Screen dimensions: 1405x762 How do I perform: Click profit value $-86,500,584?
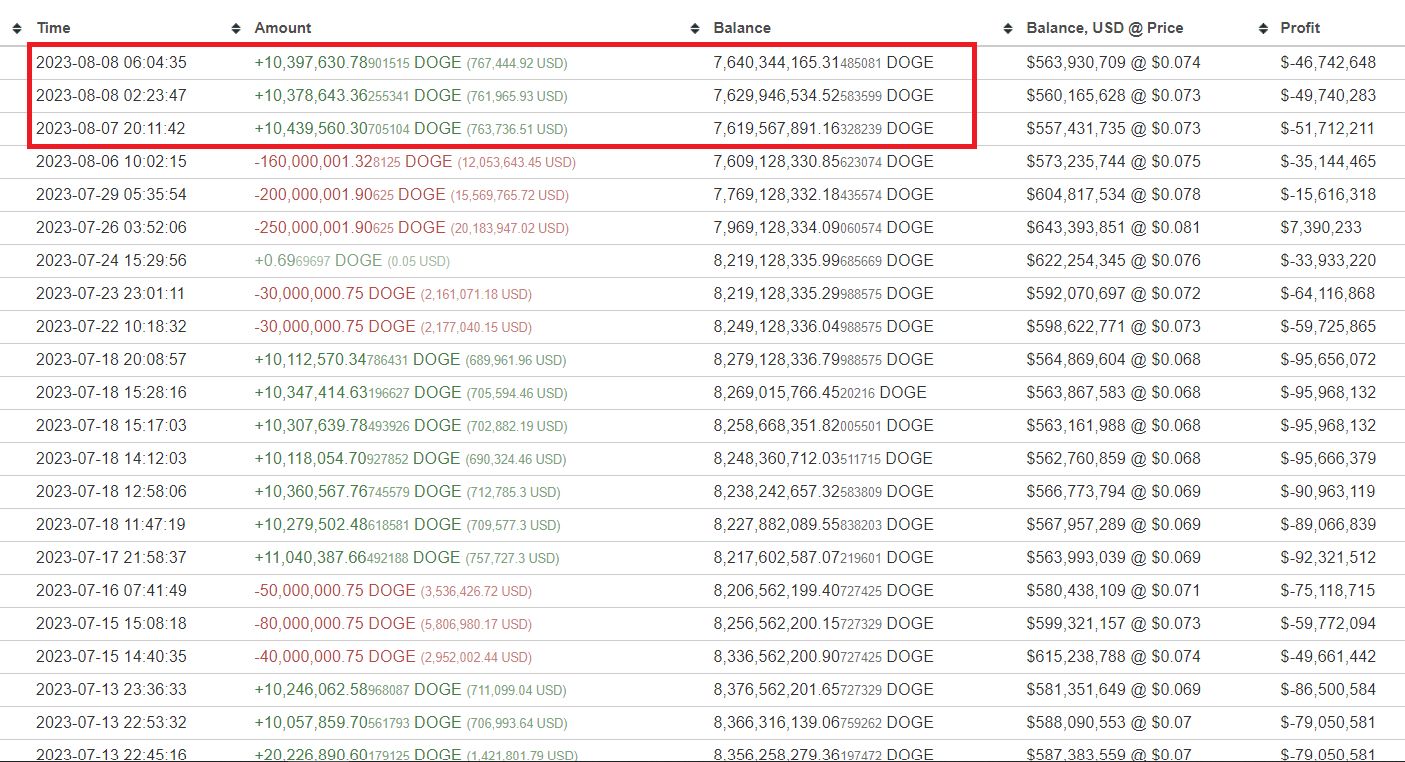coord(1328,689)
